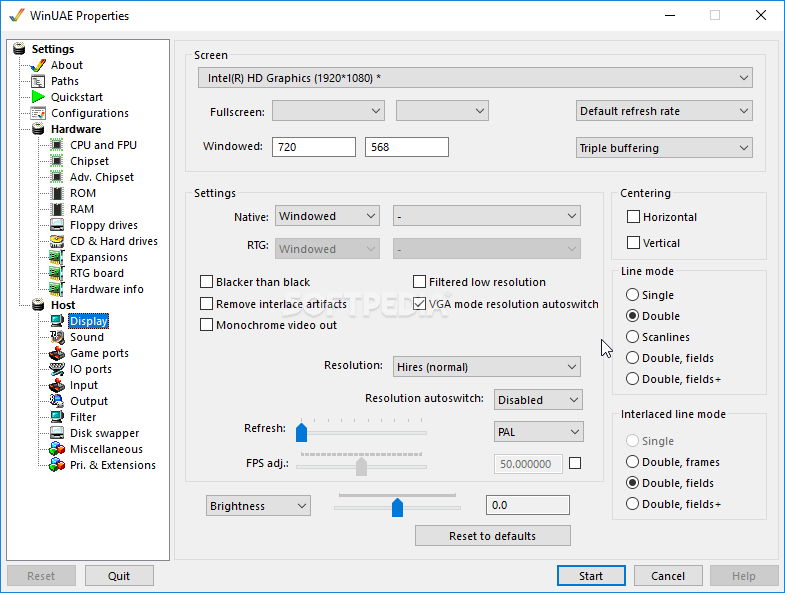Click the Windowed height field 568

(x=407, y=147)
